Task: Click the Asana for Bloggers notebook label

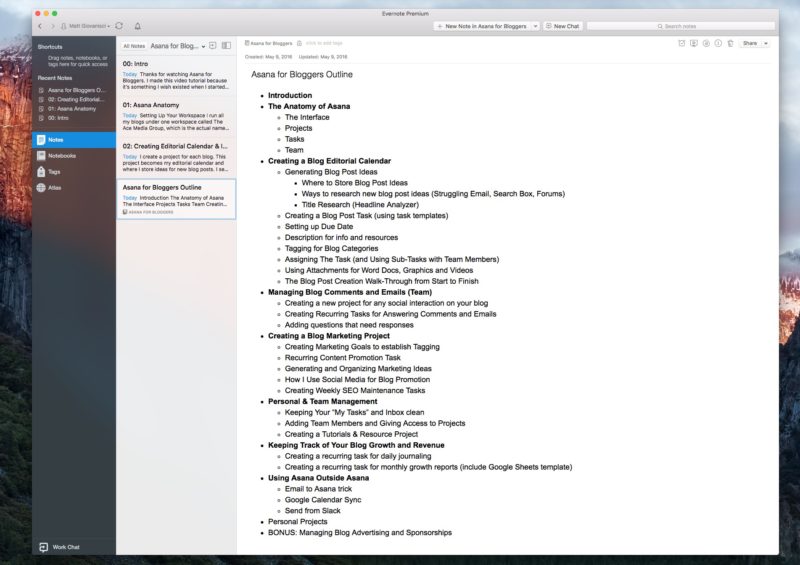Action: tap(268, 43)
